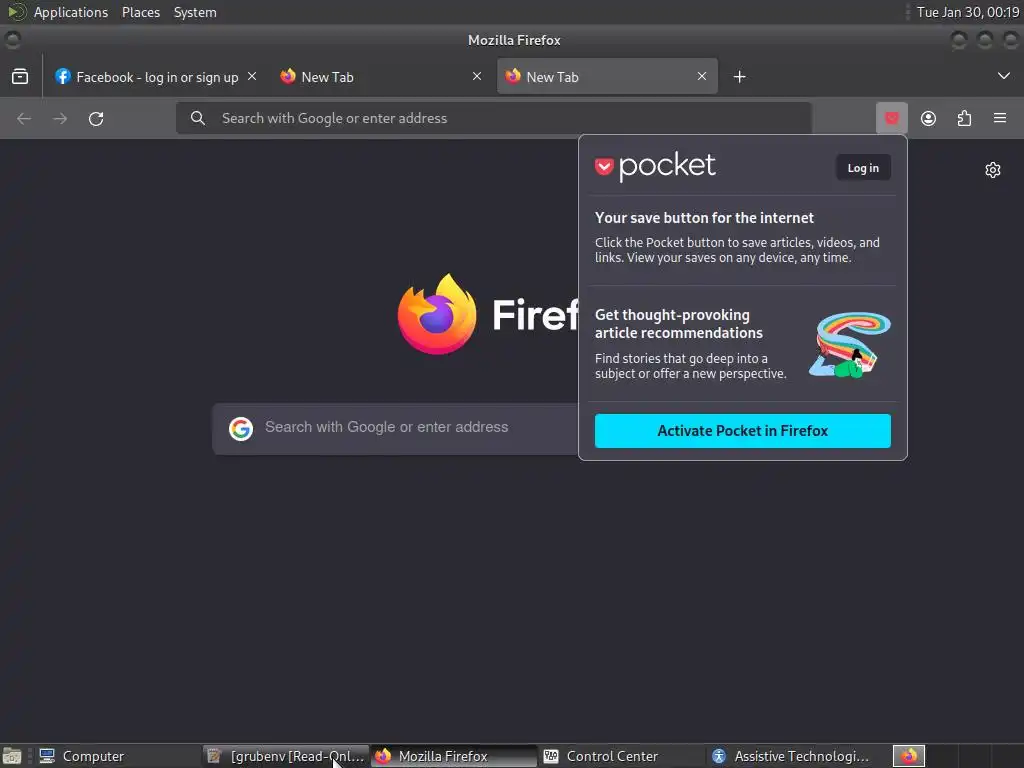Switch to Assistive Technologies taskbar window
This screenshot has width=1024, height=768.
click(x=790, y=756)
